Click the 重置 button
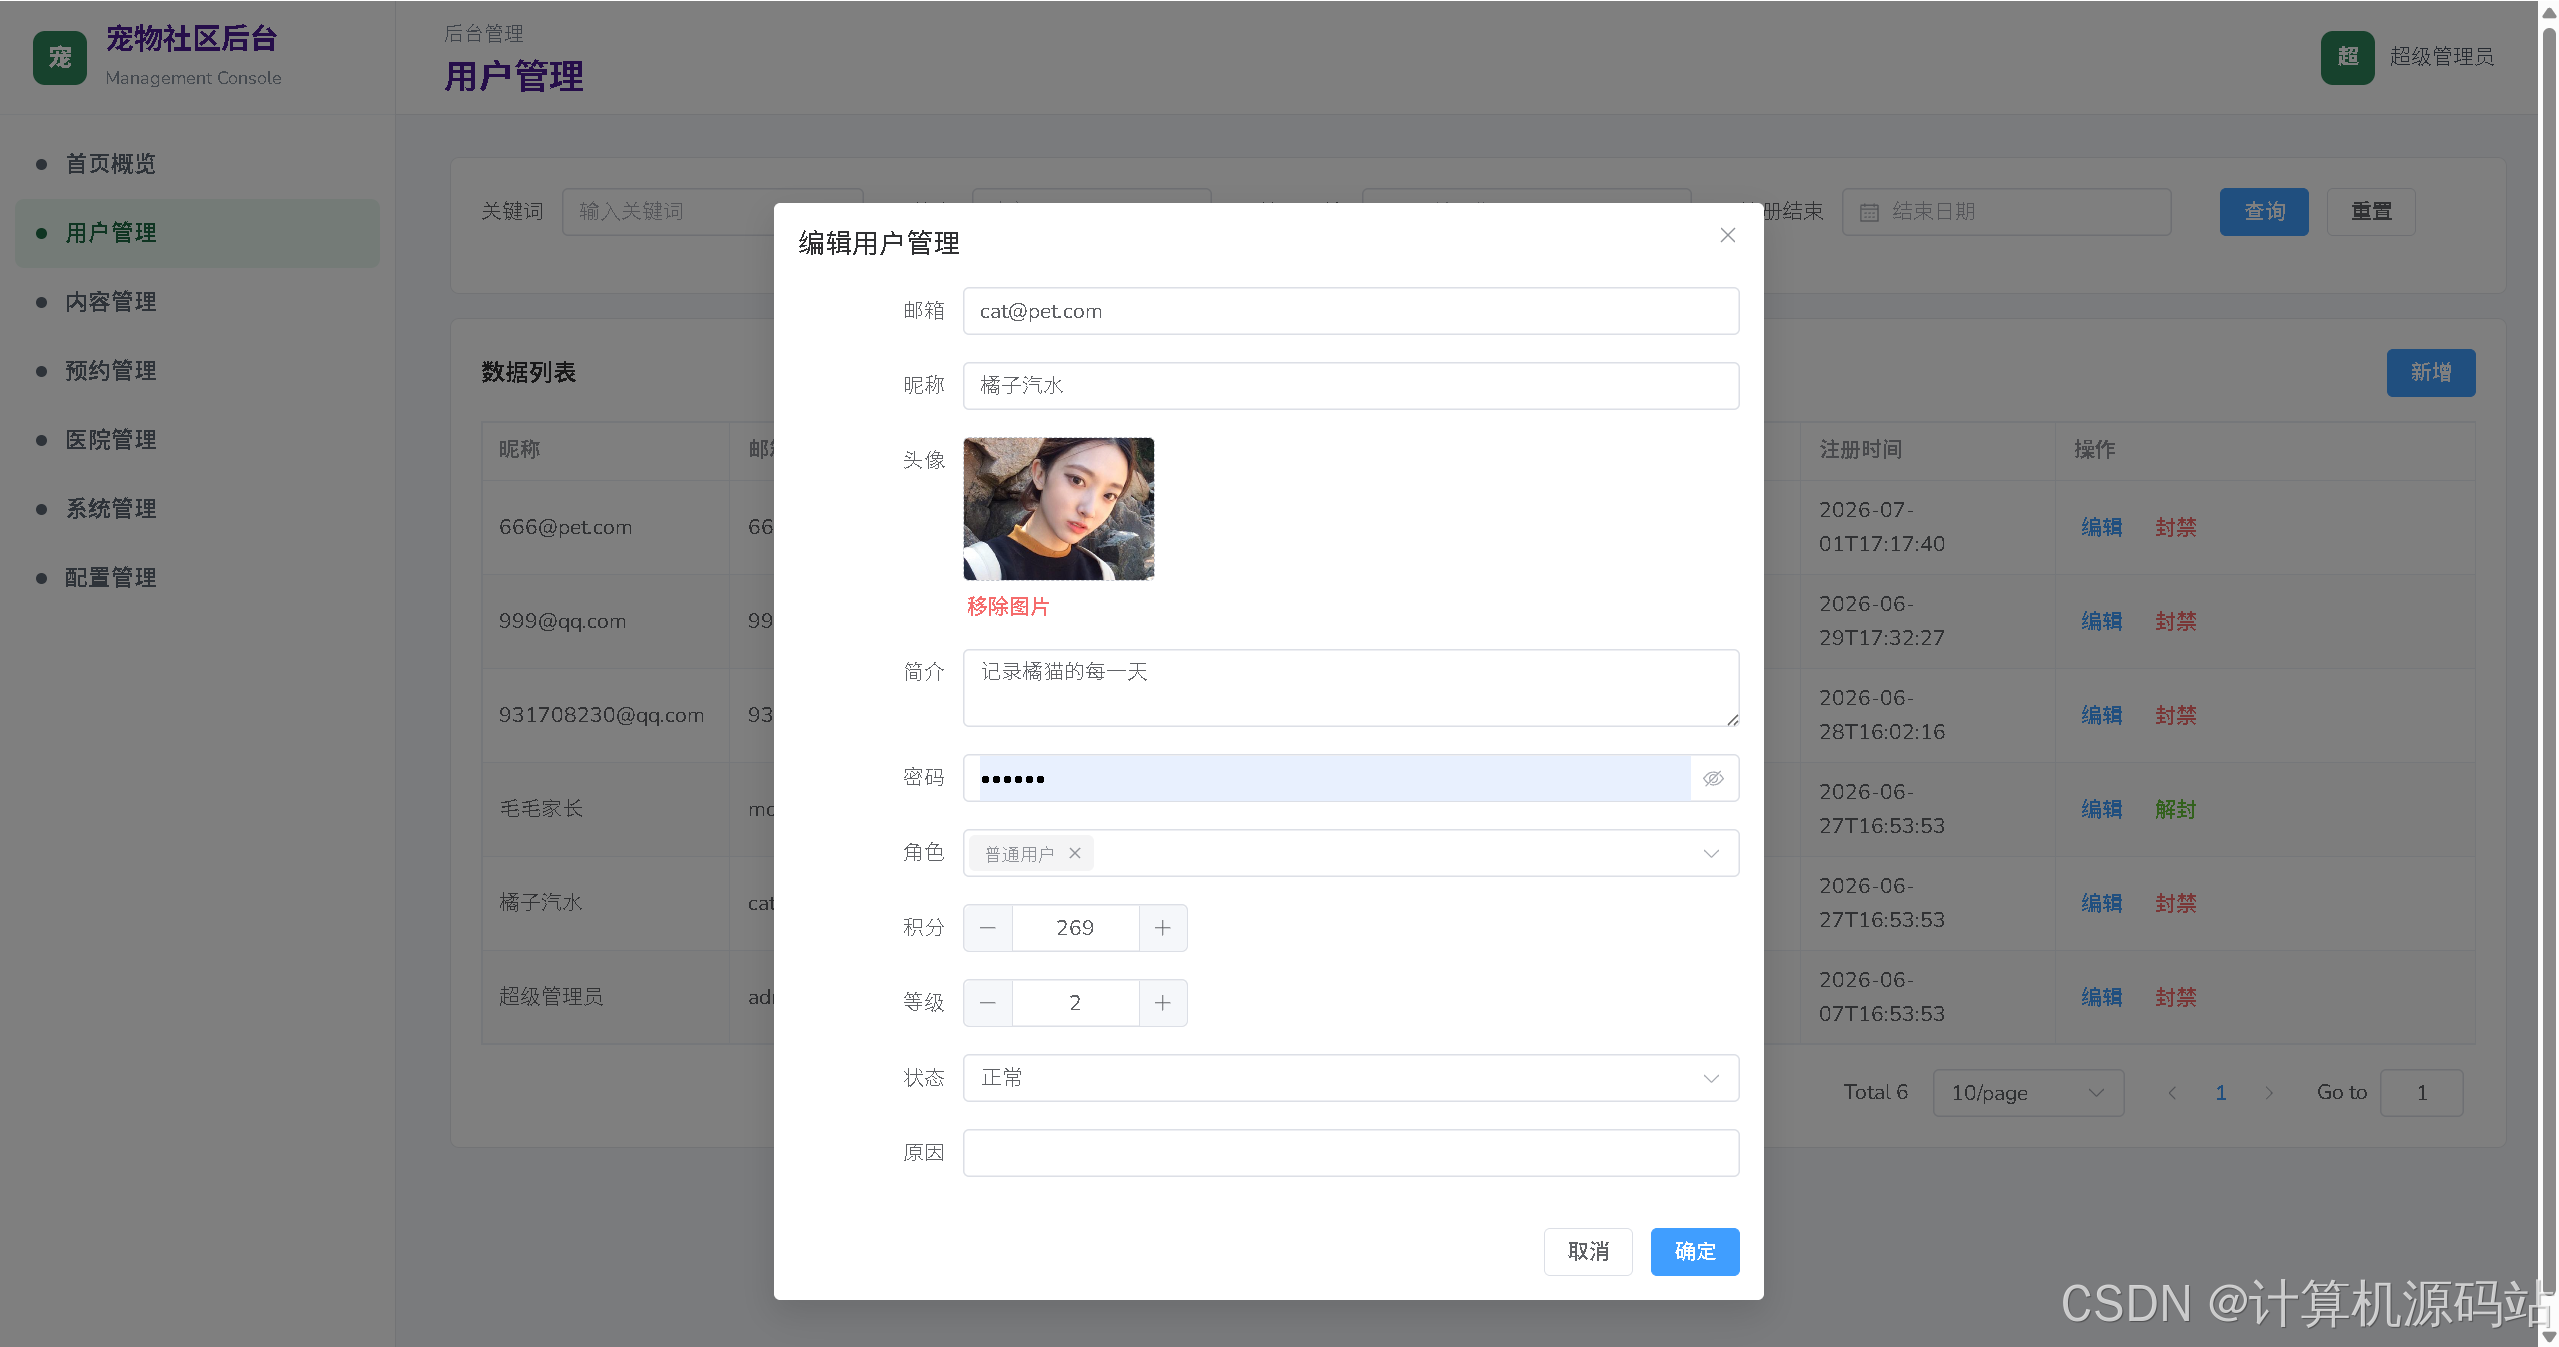The height and width of the screenshot is (1347, 2559). 2371,212
